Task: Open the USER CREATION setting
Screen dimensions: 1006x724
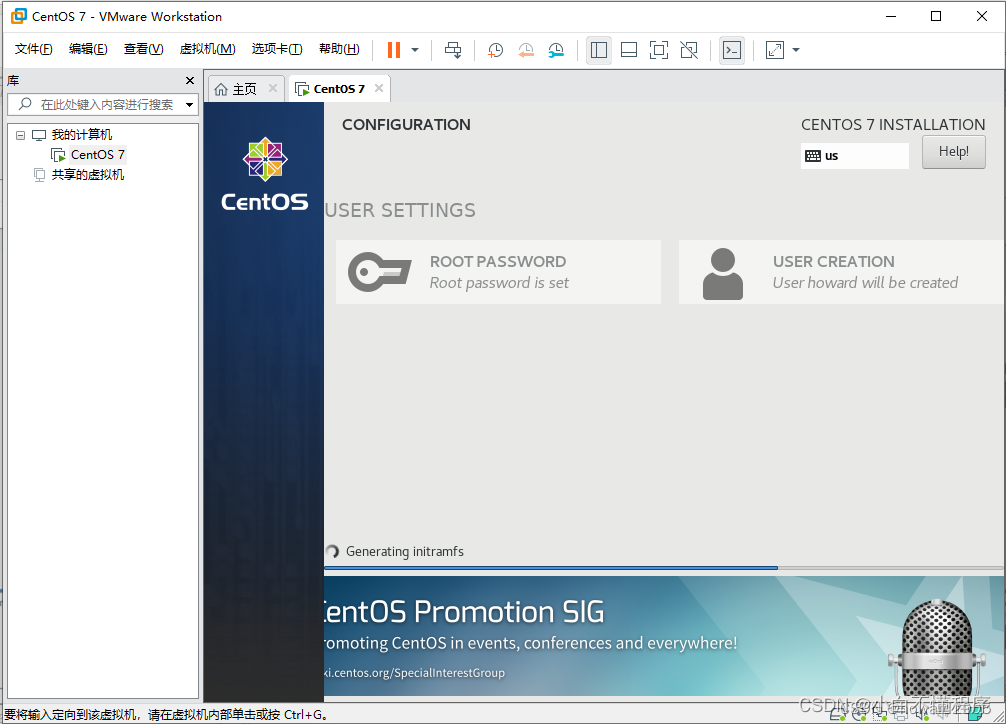Action: coord(842,272)
